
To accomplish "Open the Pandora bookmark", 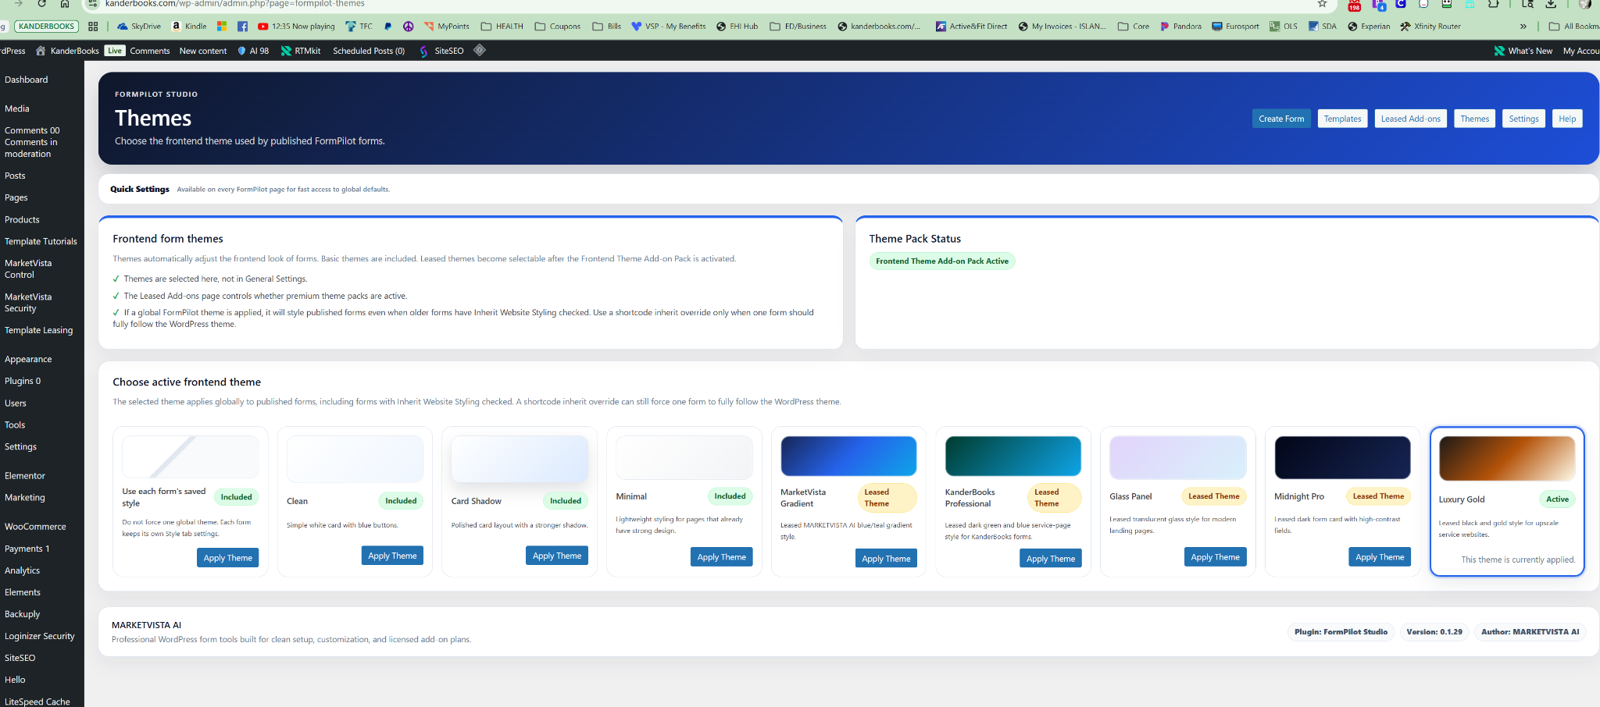I will point(1180,26).
